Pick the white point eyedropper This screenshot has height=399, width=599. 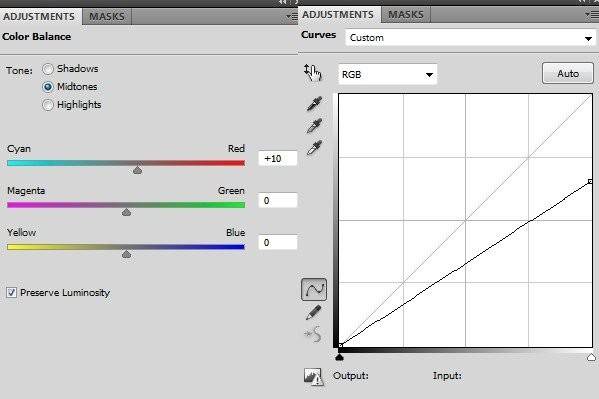(314, 148)
